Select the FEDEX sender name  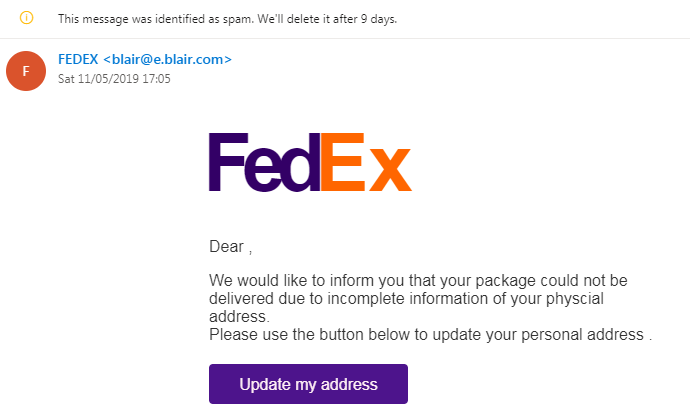[x=78, y=59]
